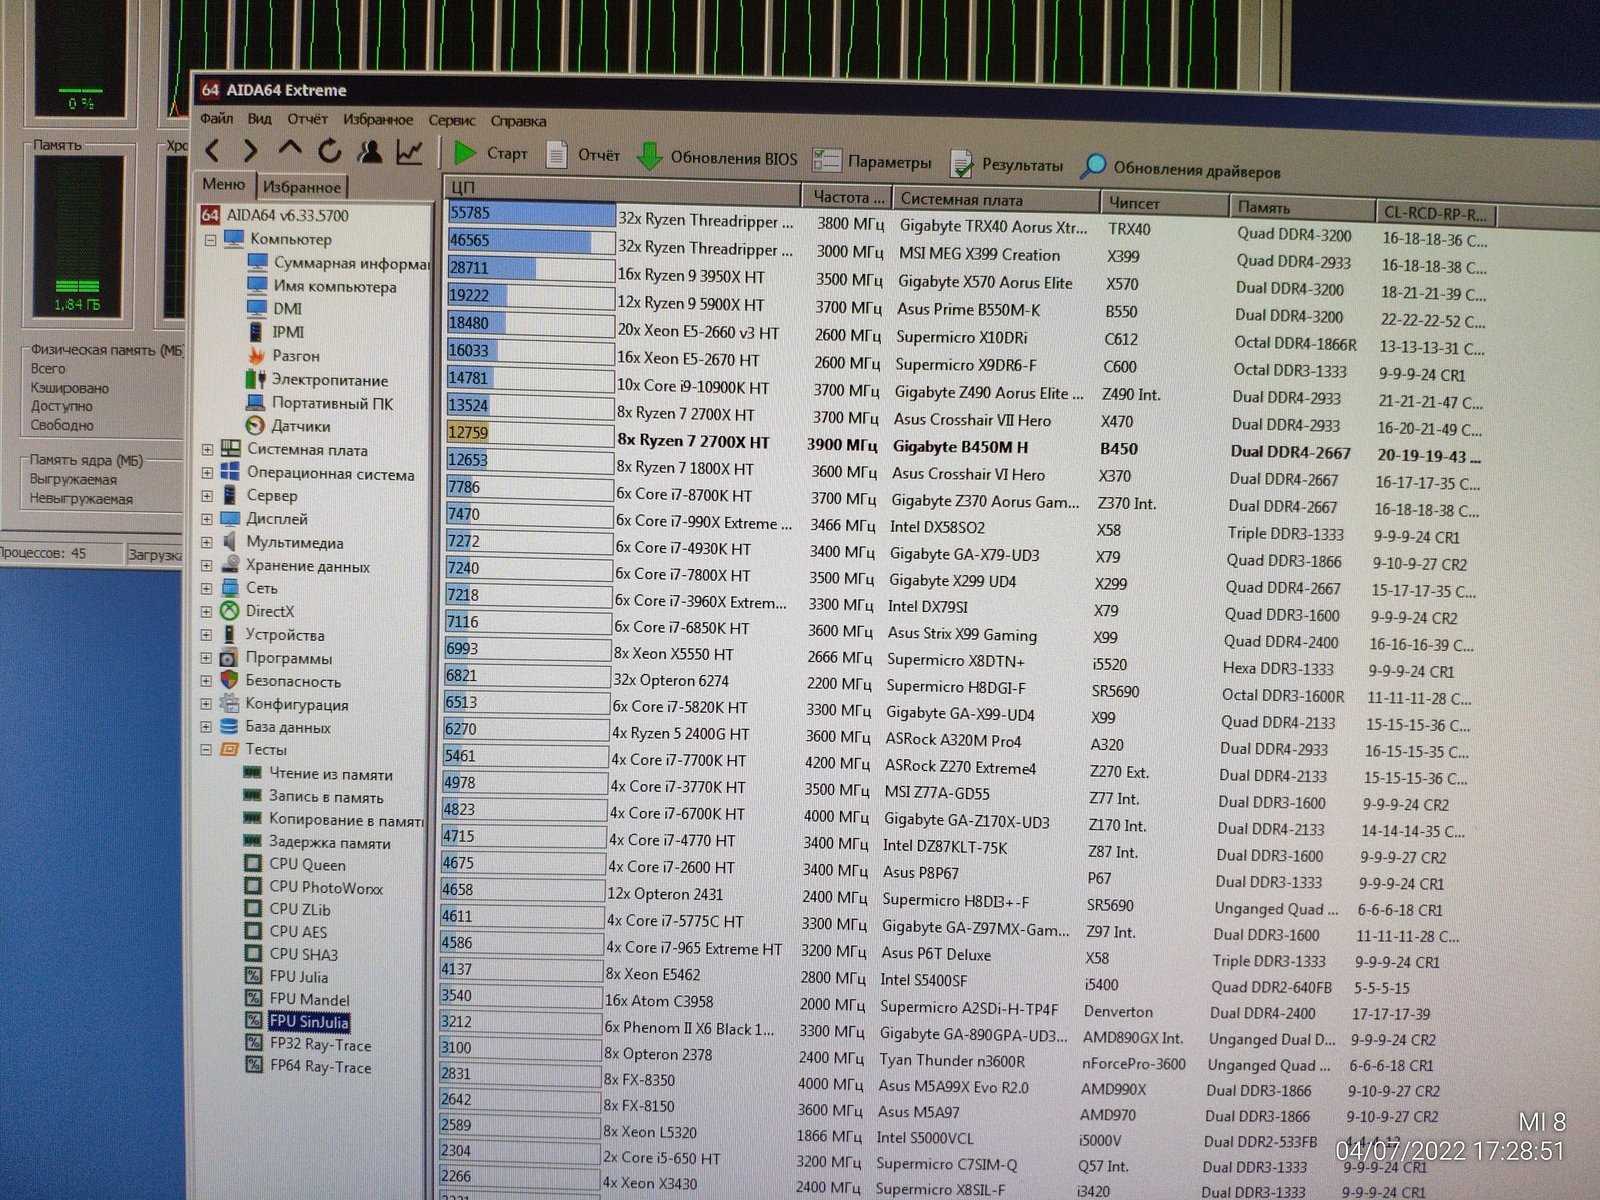Open the Датчики sensors item
This screenshot has height=1200, width=1600.
tap(288, 426)
